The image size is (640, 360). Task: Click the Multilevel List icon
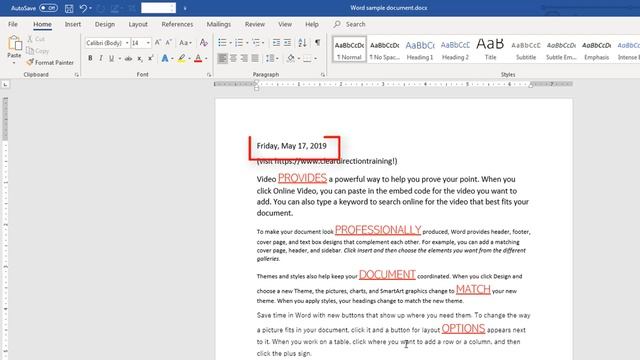pos(256,42)
